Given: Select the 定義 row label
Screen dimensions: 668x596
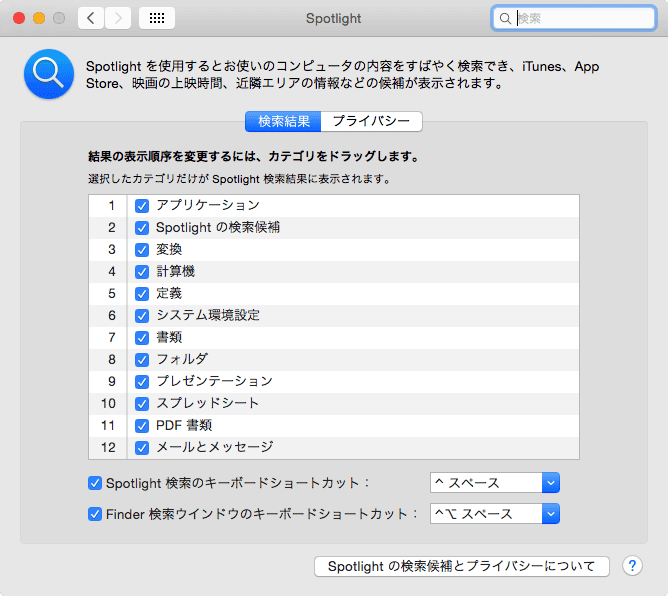Looking at the screenshot, I should 169,294.
